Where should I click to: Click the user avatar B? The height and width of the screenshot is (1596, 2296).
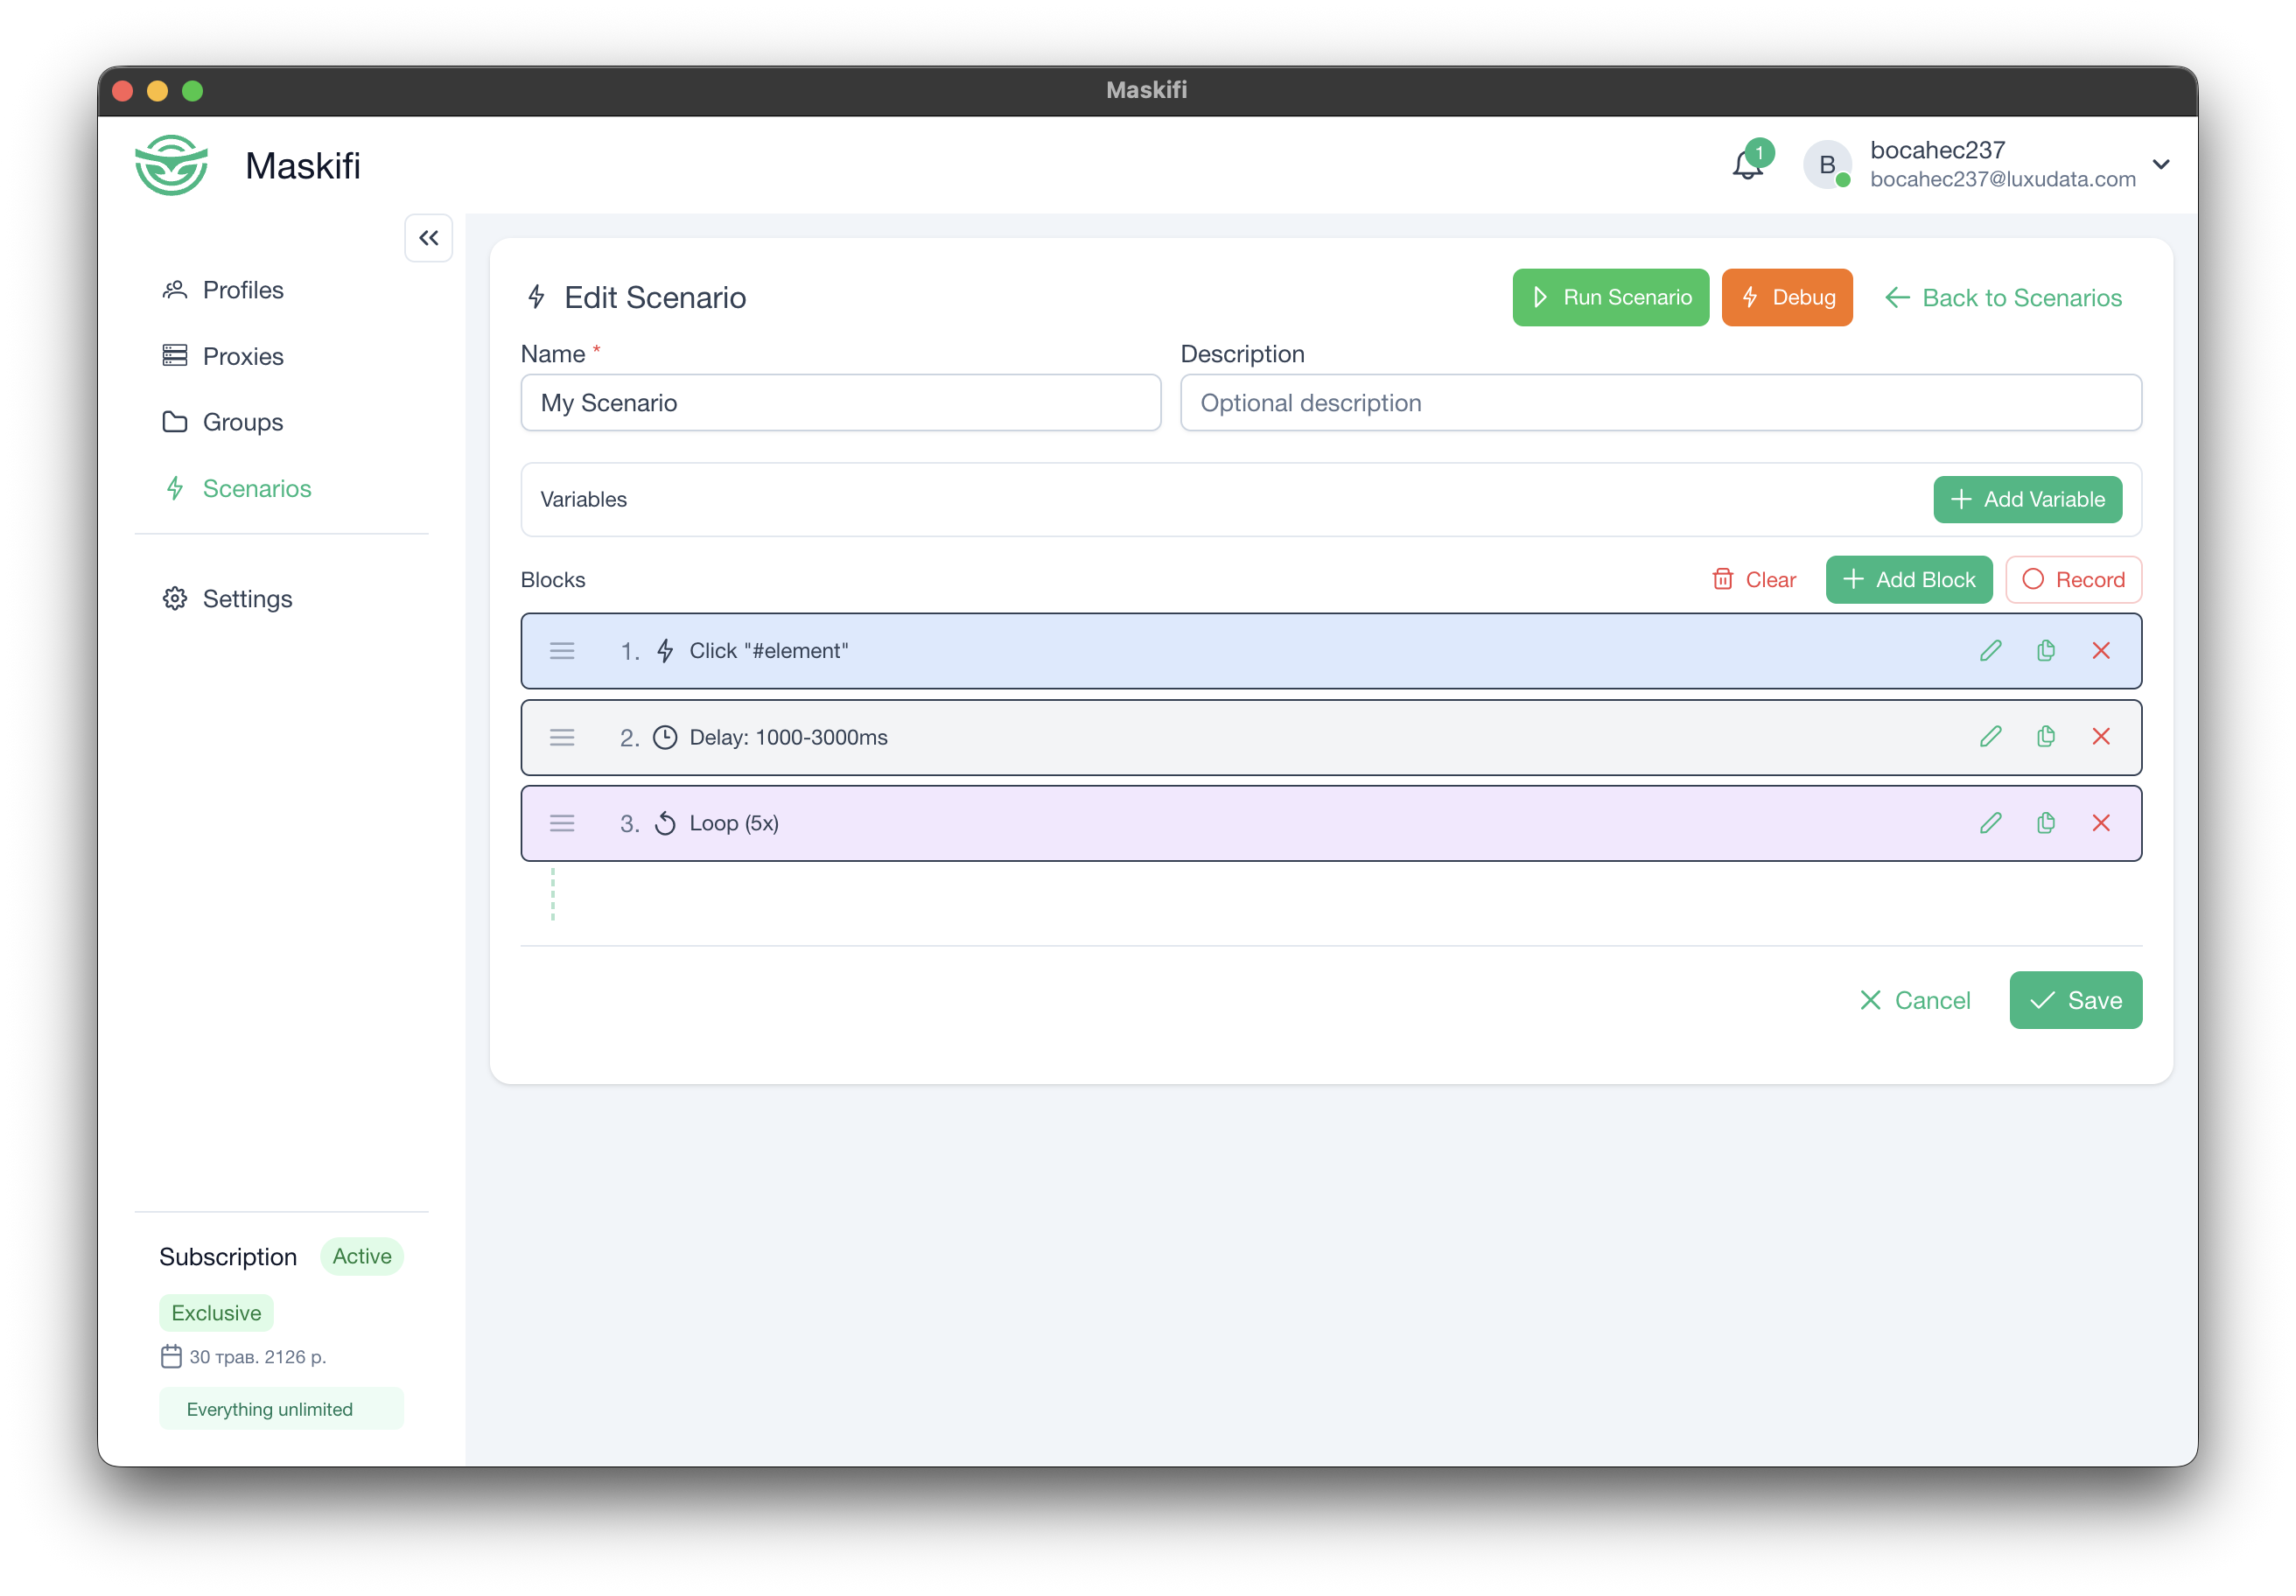point(1827,165)
